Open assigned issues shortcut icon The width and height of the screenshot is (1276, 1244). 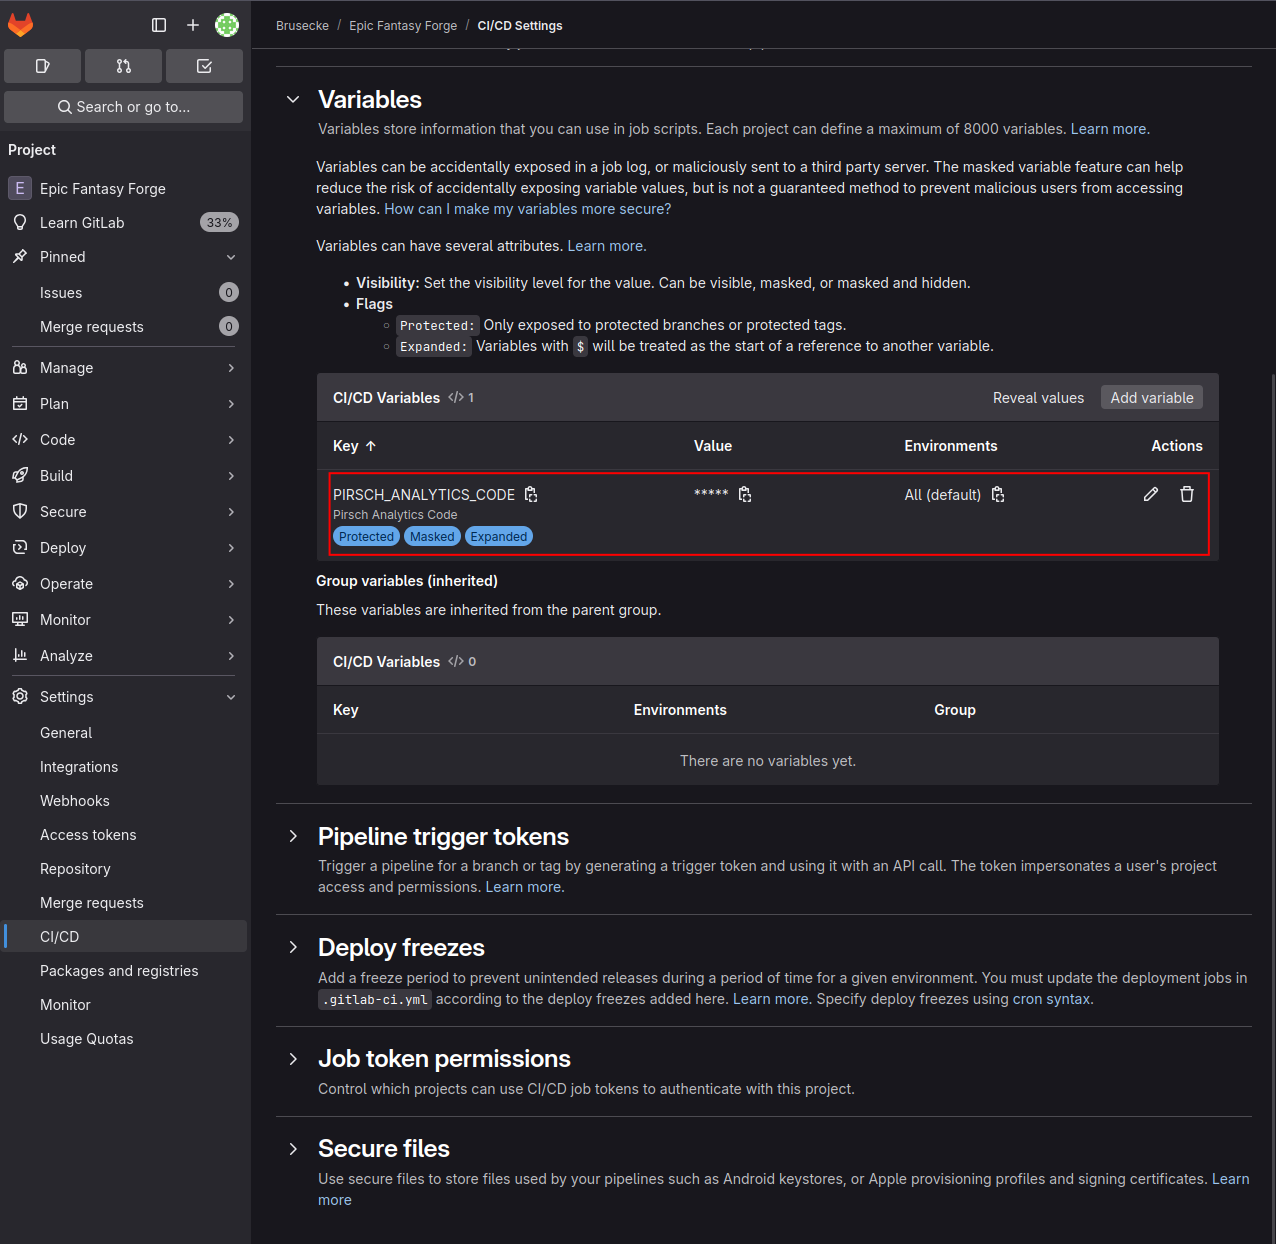43,66
